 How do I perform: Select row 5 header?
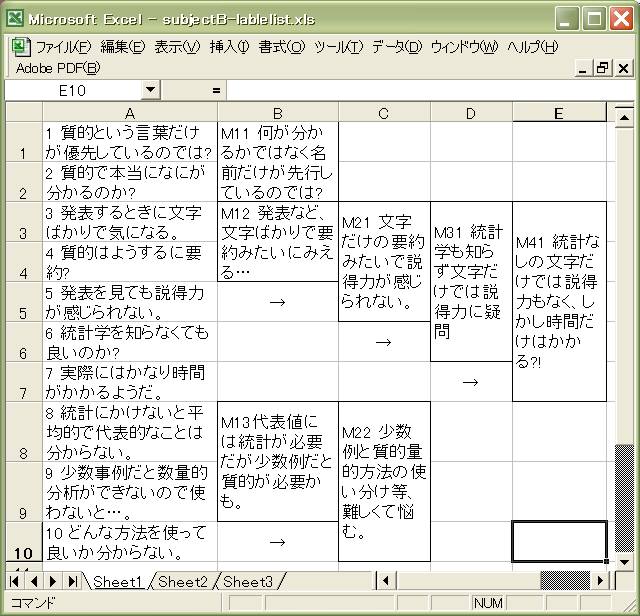[x=23, y=302]
